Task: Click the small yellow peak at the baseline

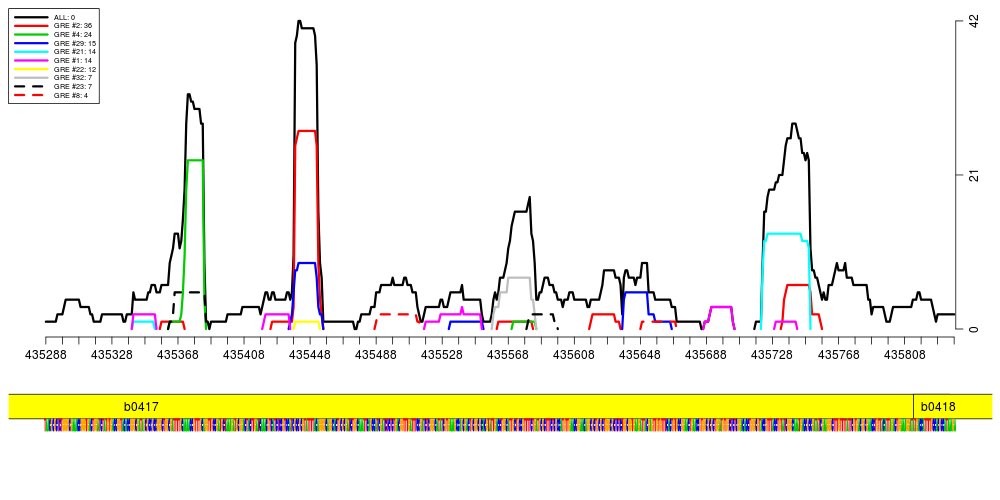Action: point(306,322)
